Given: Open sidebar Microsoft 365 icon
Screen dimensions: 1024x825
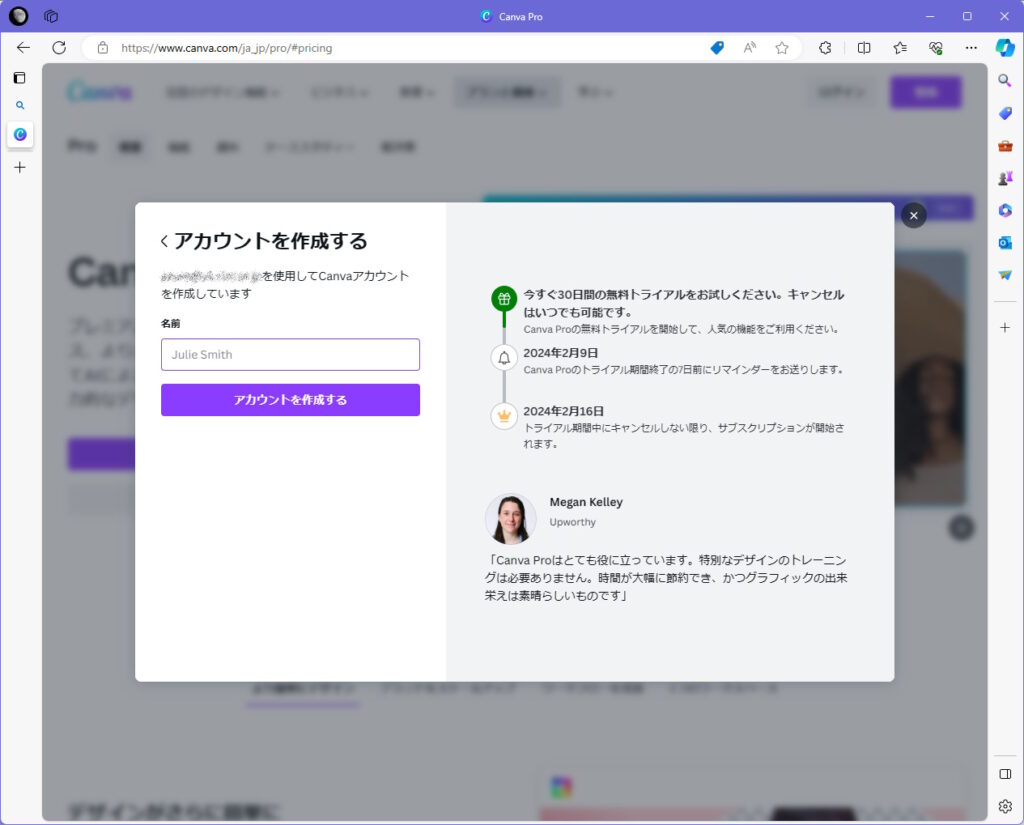Looking at the screenshot, I should (x=1005, y=210).
